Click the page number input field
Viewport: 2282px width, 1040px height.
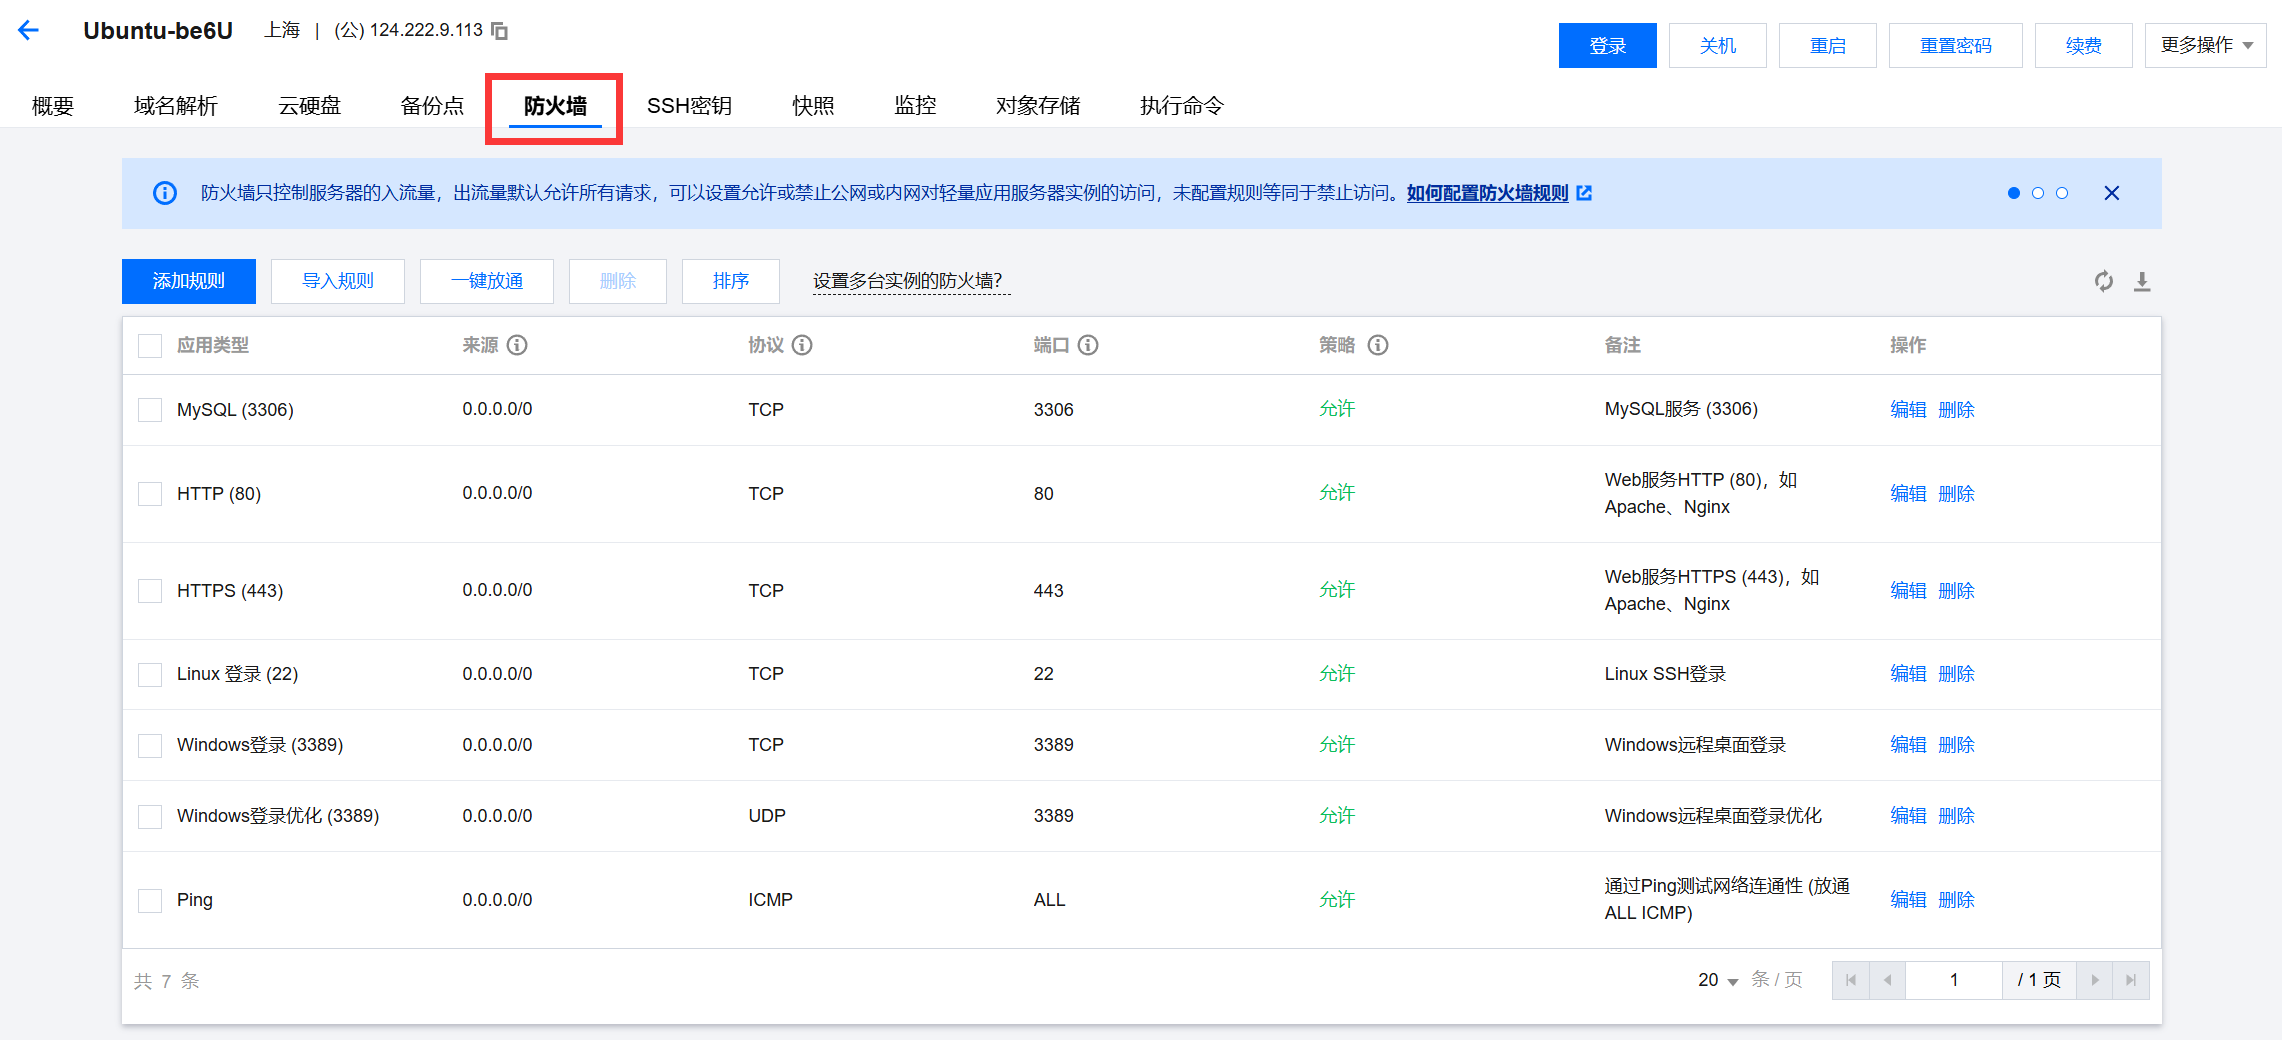[x=1954, y=980]
